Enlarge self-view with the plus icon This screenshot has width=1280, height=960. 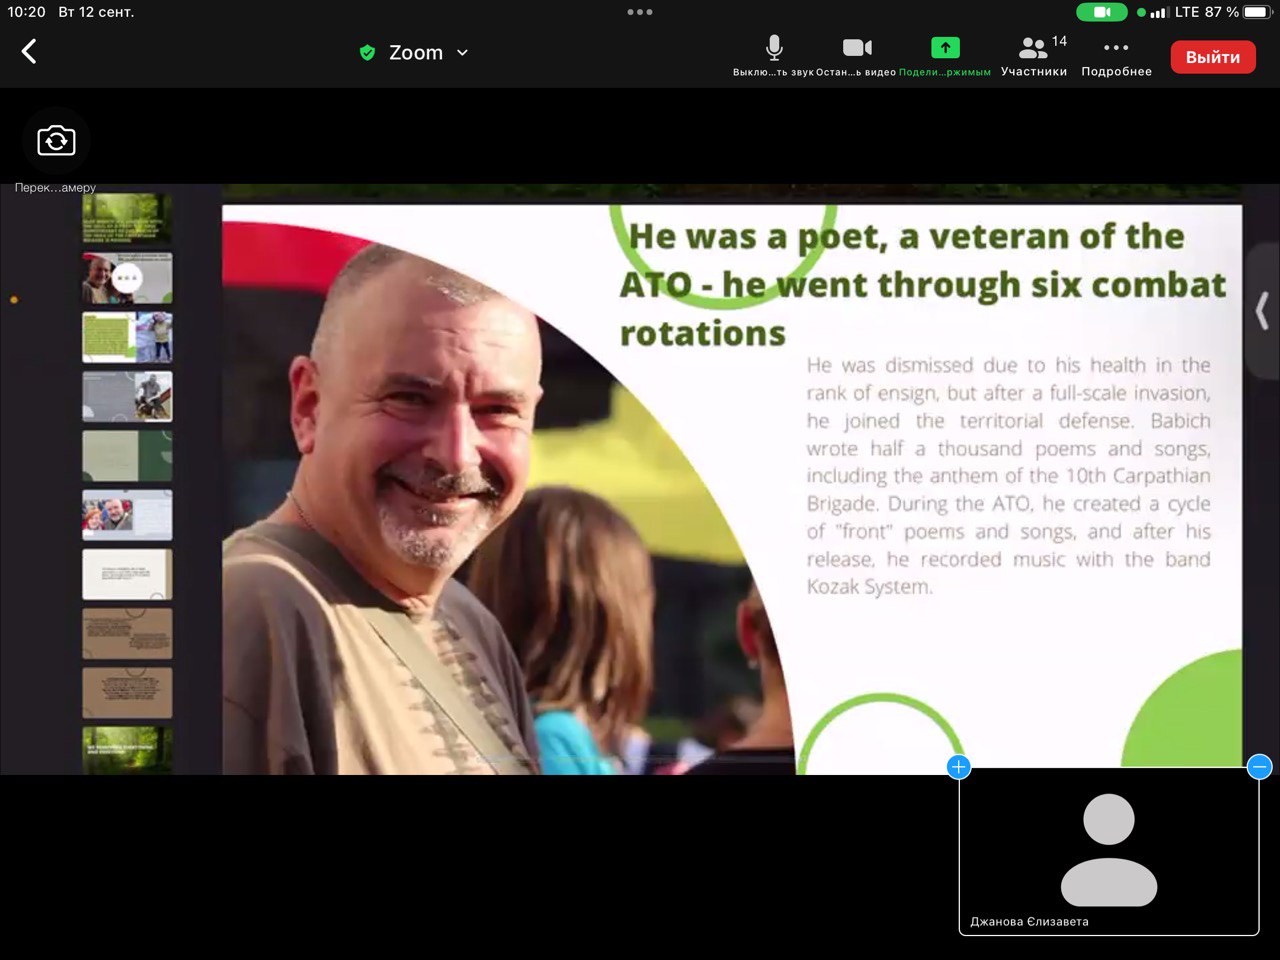pyautogui.click(x=958, y=767)
